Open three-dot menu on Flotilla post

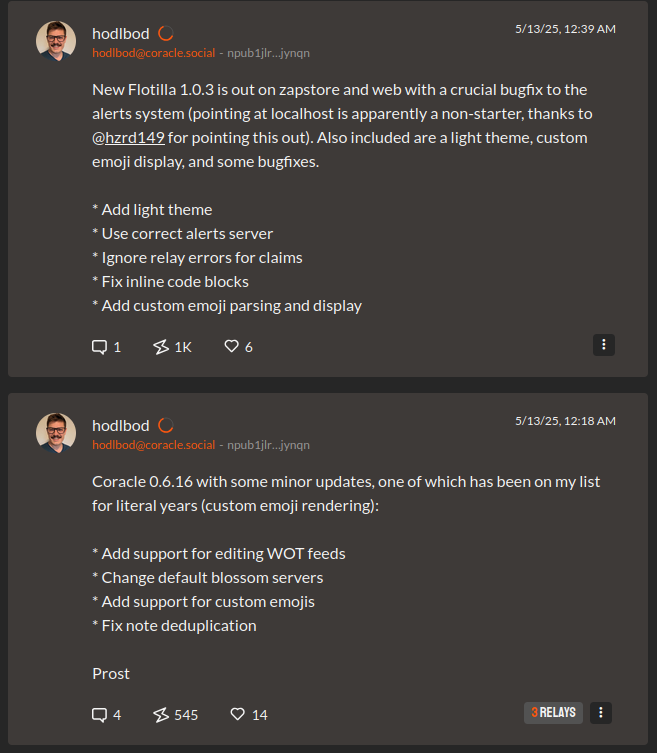coord(604,345)
